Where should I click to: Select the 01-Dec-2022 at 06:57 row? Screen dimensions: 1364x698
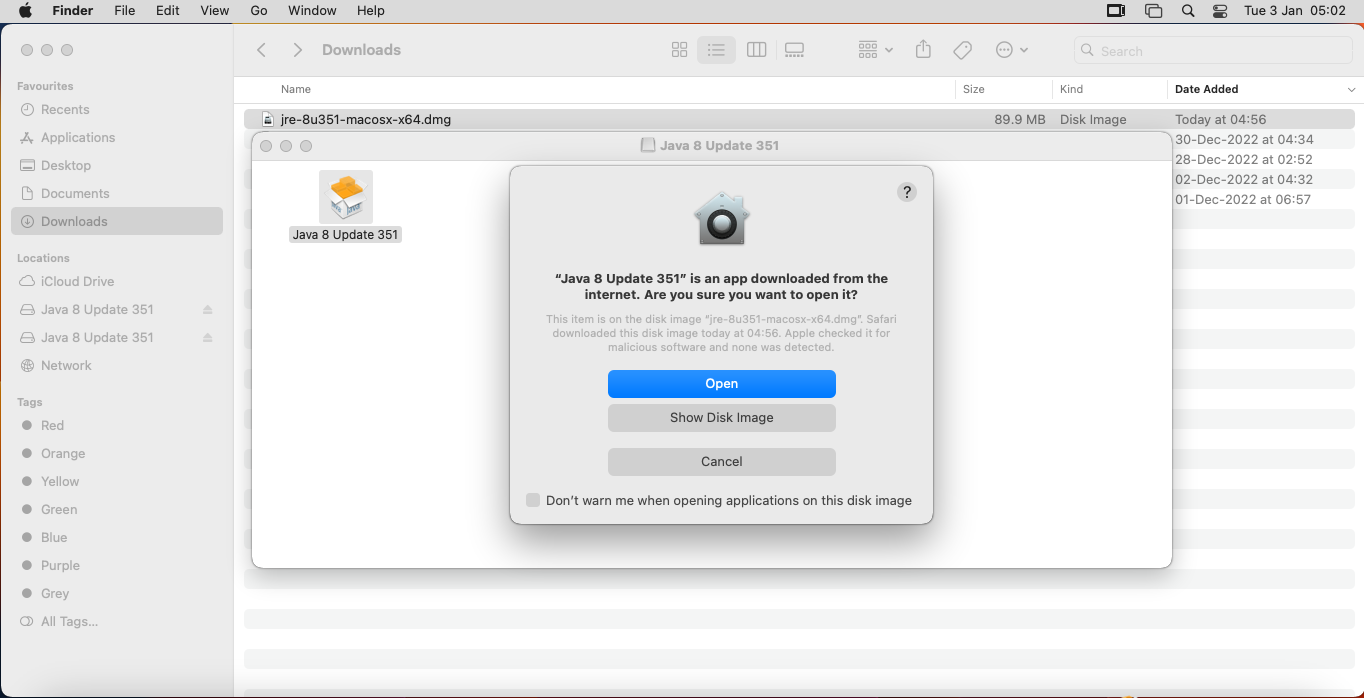pos(1243,199)
